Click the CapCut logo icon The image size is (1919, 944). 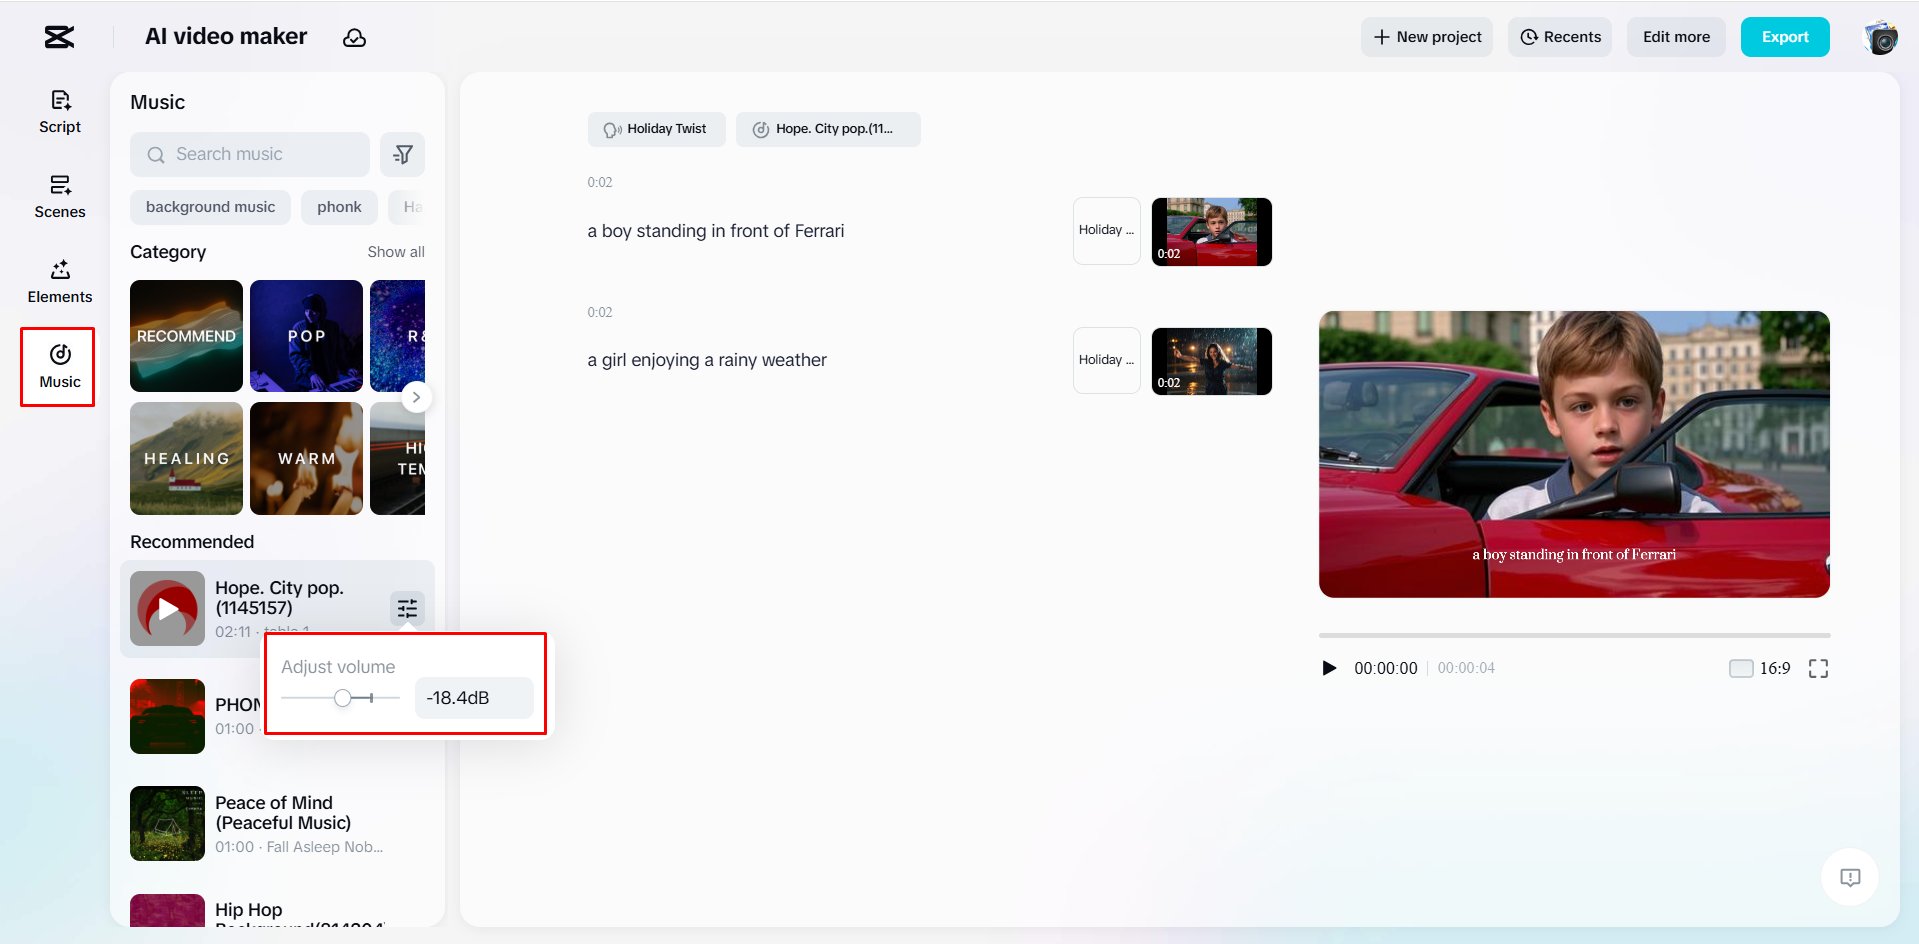click(x=58, y=37)
